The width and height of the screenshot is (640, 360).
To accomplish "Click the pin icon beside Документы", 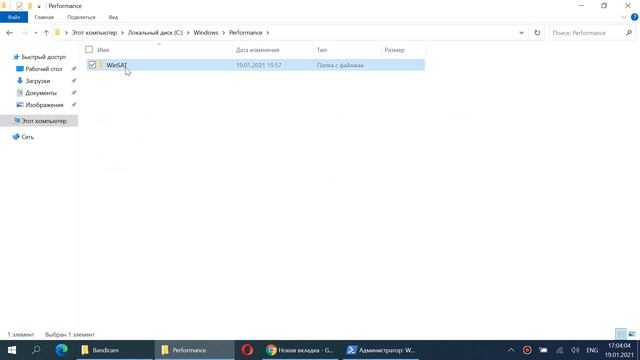I will coord(74,93).
